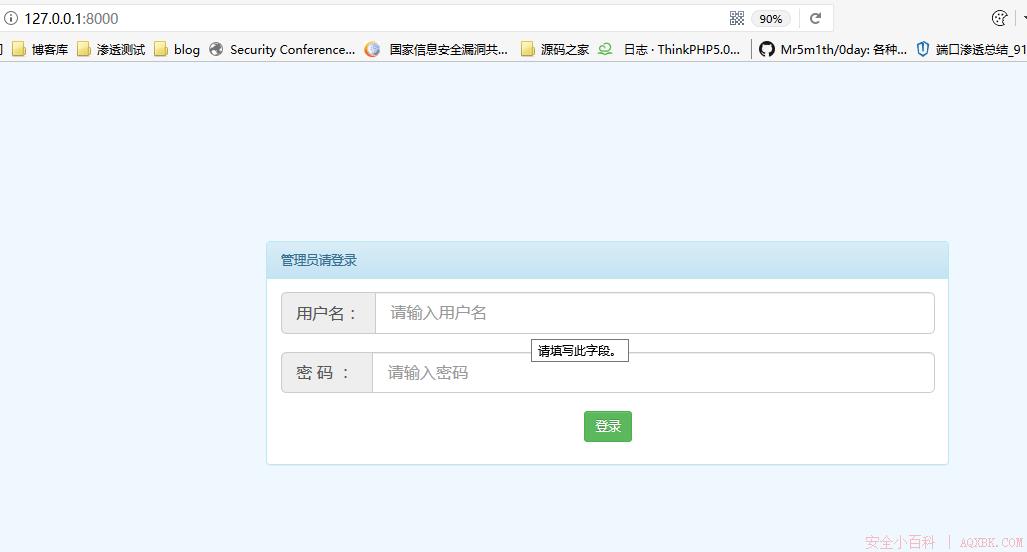Click the green 登录 login button

click(x=608, y=426)
